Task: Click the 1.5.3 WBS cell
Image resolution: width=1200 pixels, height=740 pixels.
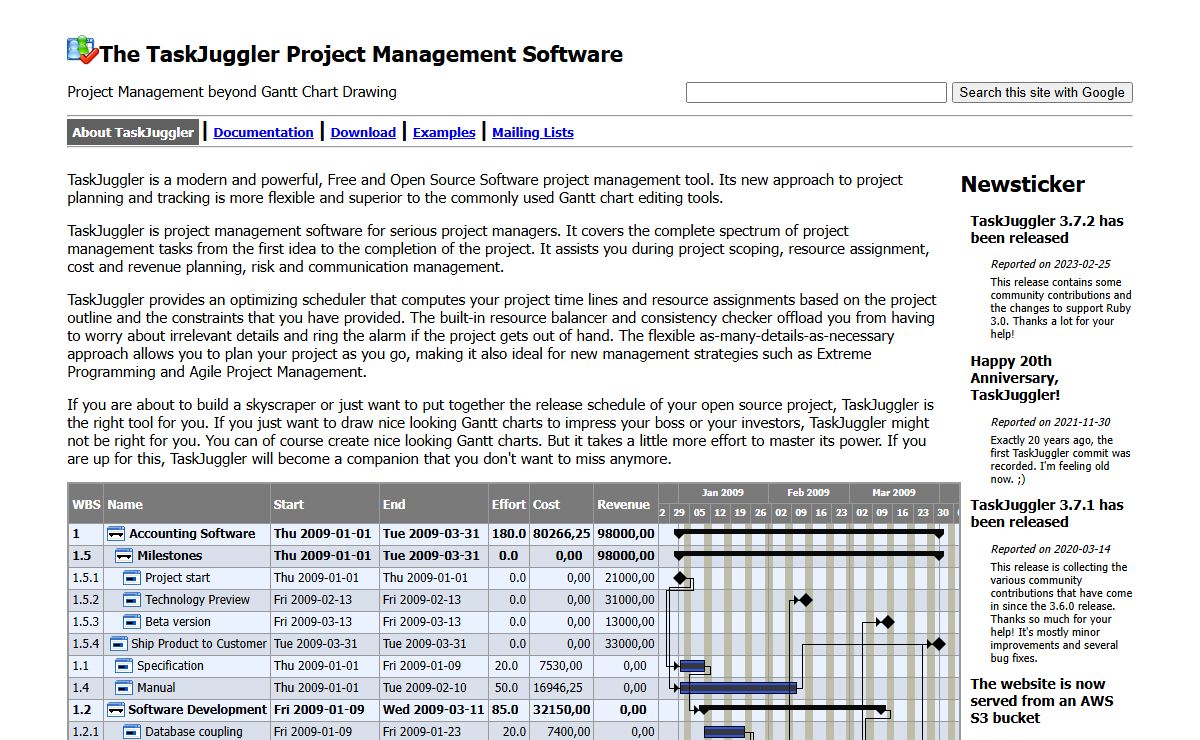Action: [86, 622]
